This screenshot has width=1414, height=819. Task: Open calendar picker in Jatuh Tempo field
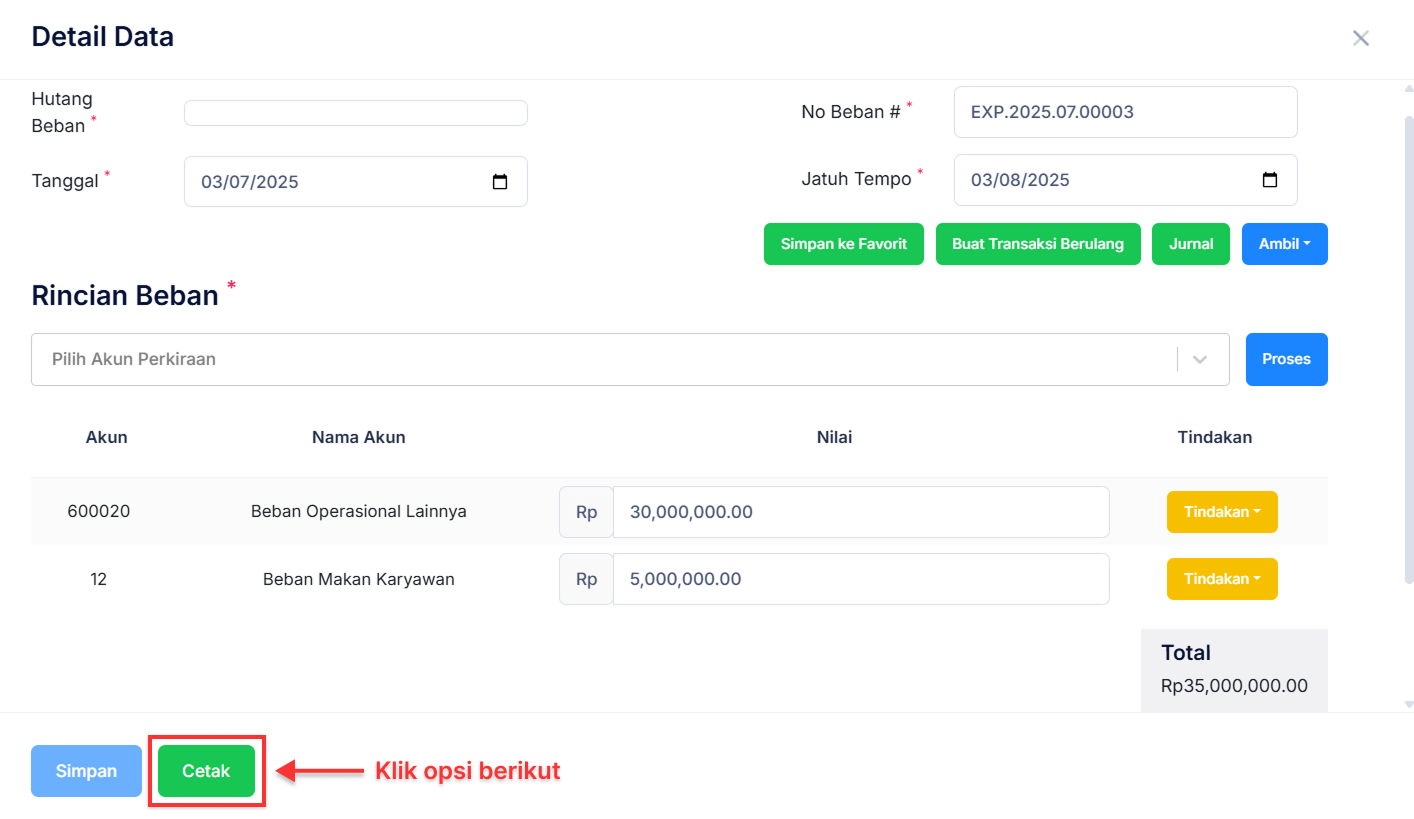1270,180
